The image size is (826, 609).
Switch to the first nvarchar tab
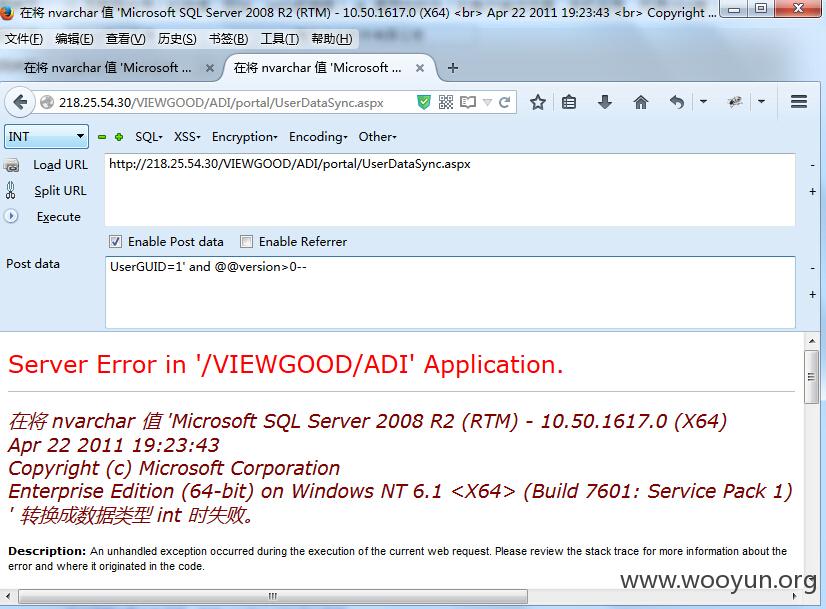(108, 68)
